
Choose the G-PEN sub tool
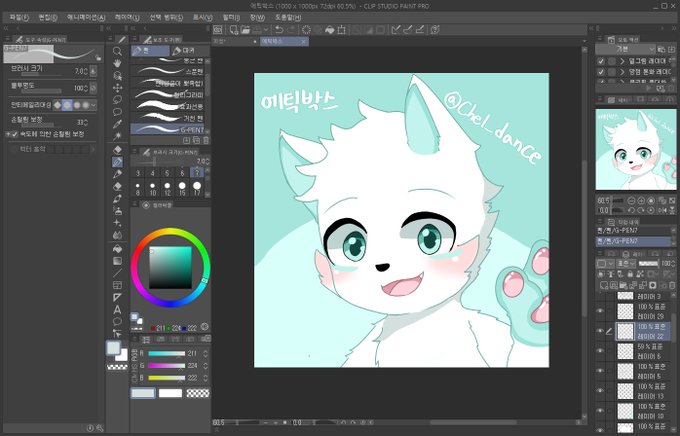169,129
